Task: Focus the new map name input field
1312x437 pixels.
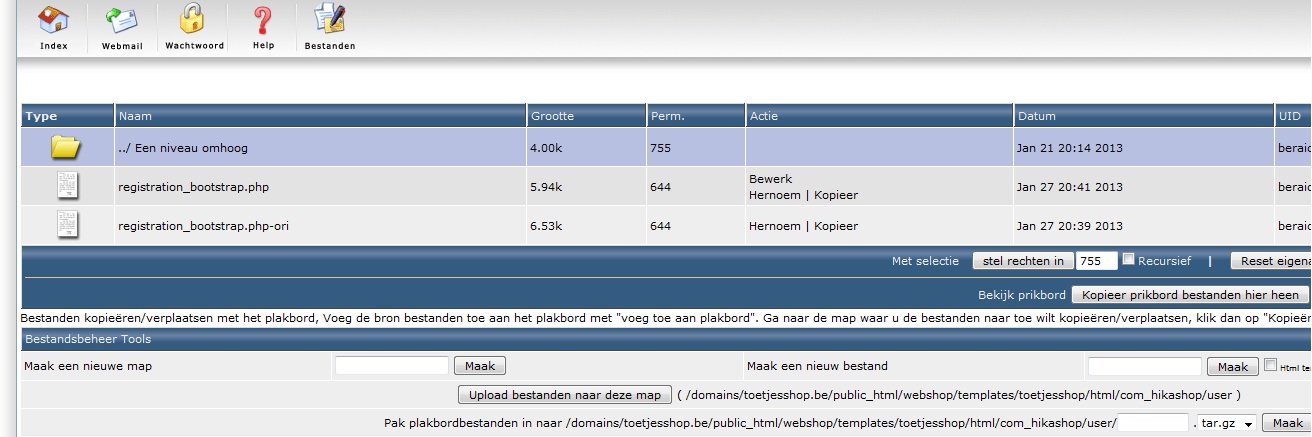Action: [392, 366]
